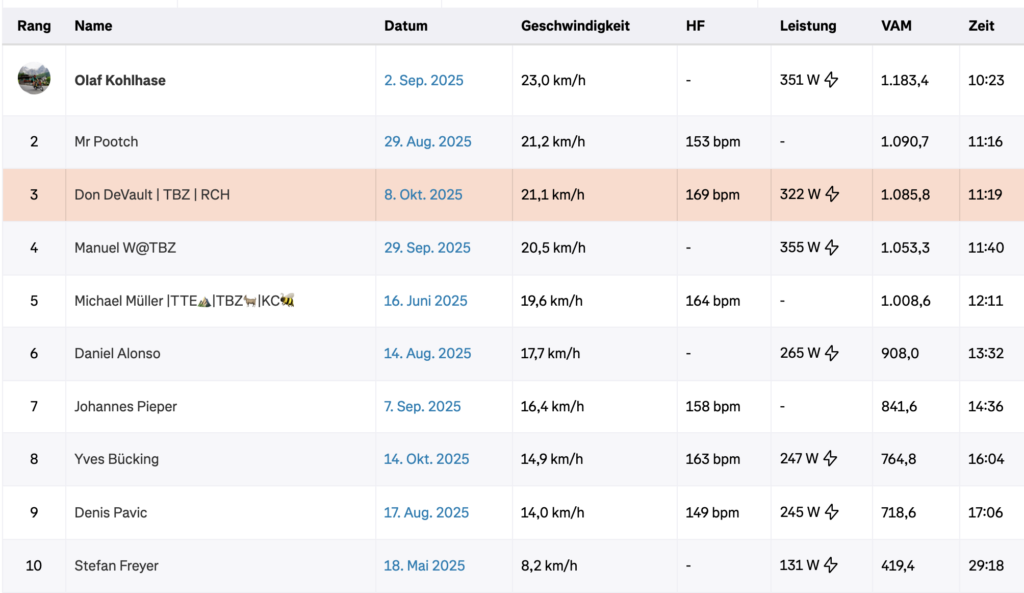Click power meter icon next to 351 W
Viewport: 1024px width, 593px height.
(831, 80)
